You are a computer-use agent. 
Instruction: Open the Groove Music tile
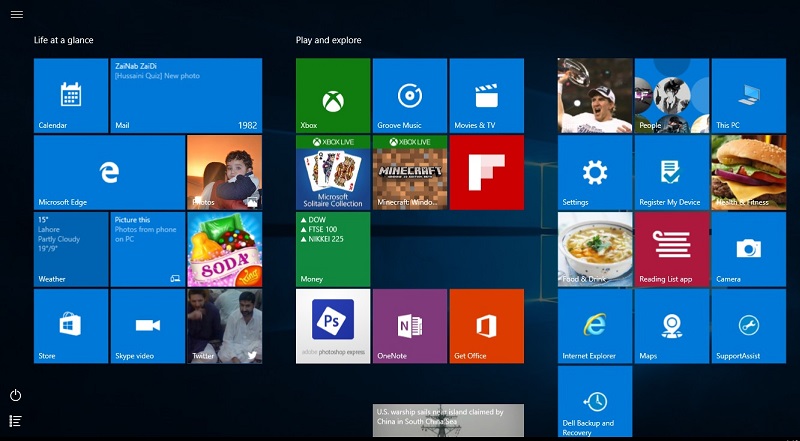pos(410,95)
